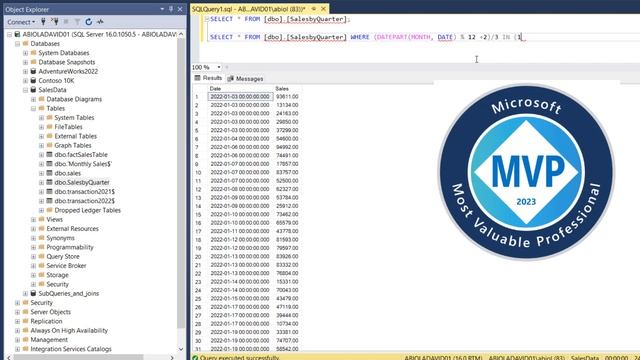Click the Dropped Ledger Tables folder icon
The width and height of the screenshot is (640, 360).
(x=49, y=210)
